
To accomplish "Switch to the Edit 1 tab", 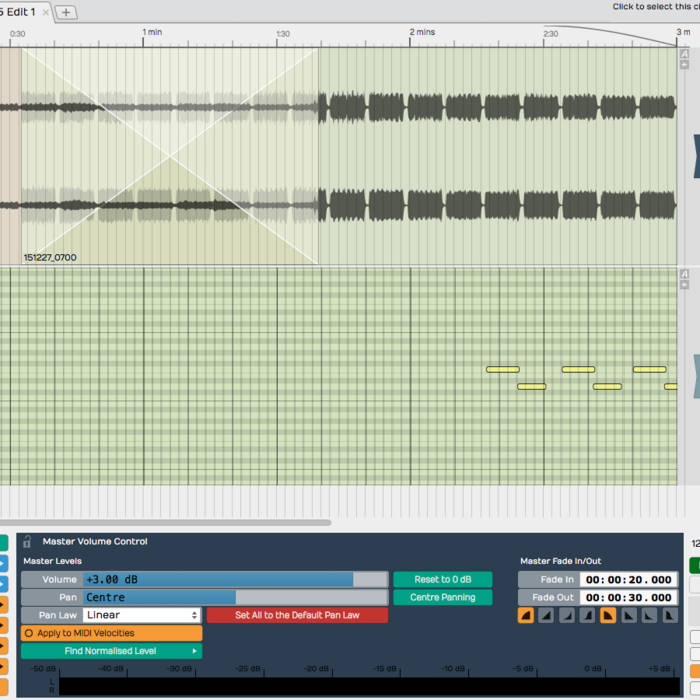I will tap(18, 12).
